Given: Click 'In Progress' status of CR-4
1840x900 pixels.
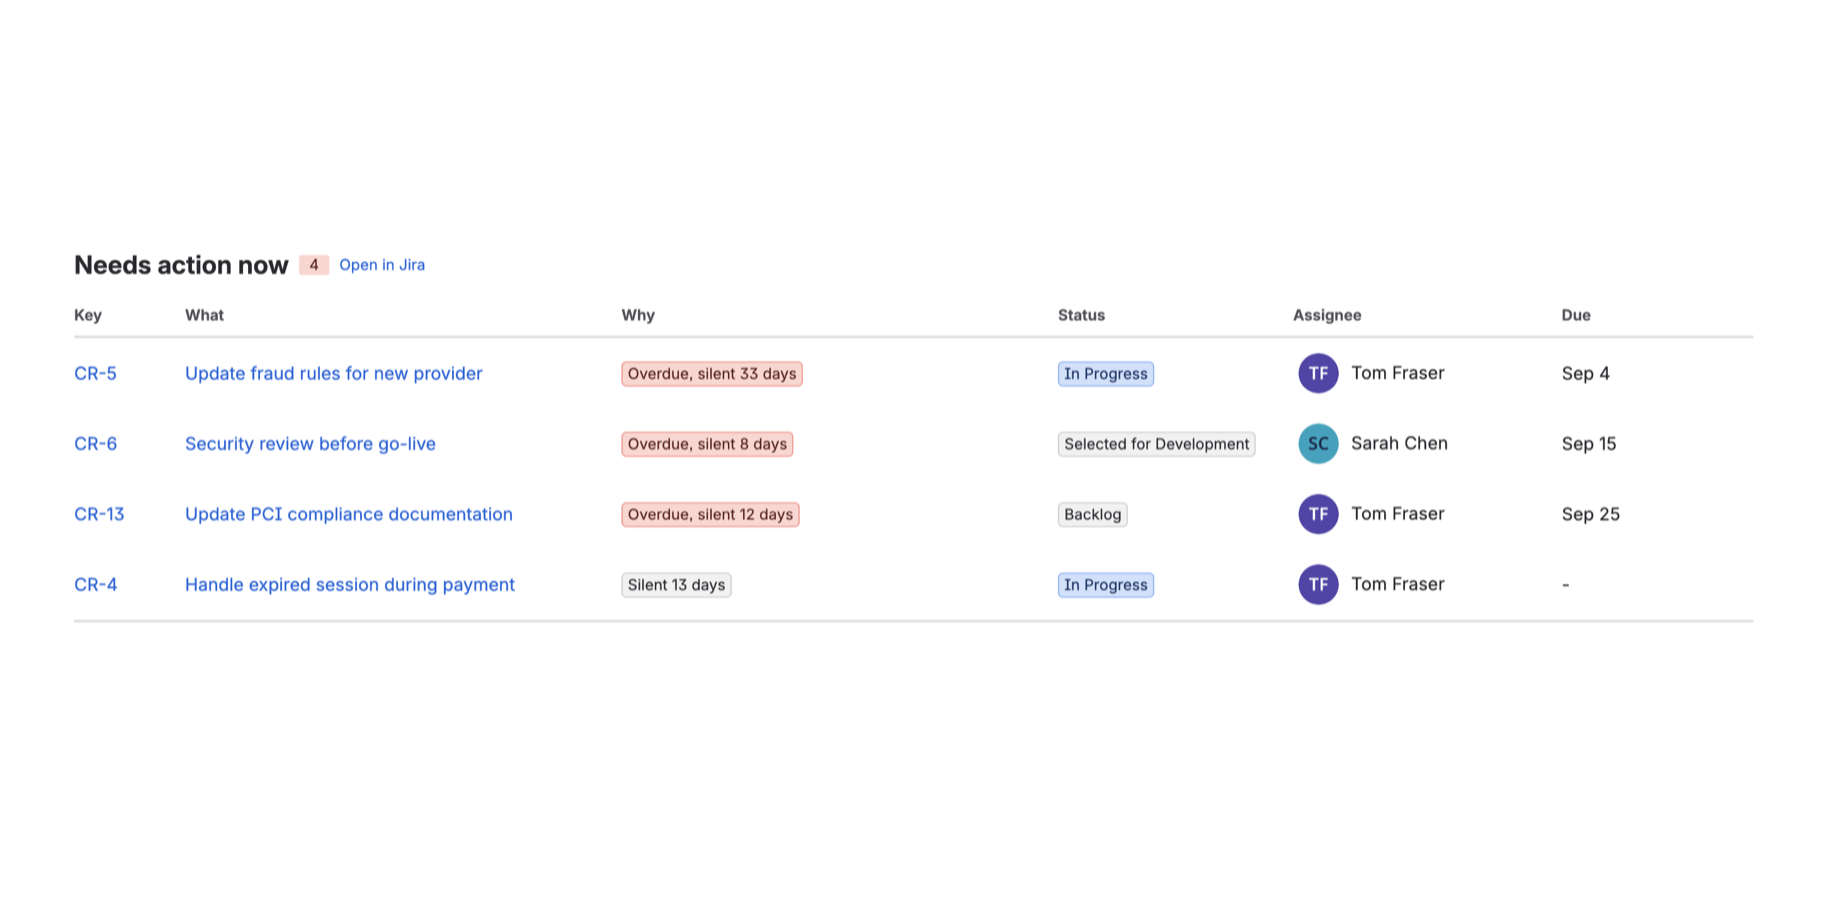Looking at the screenshot, I should point(1106,585).
